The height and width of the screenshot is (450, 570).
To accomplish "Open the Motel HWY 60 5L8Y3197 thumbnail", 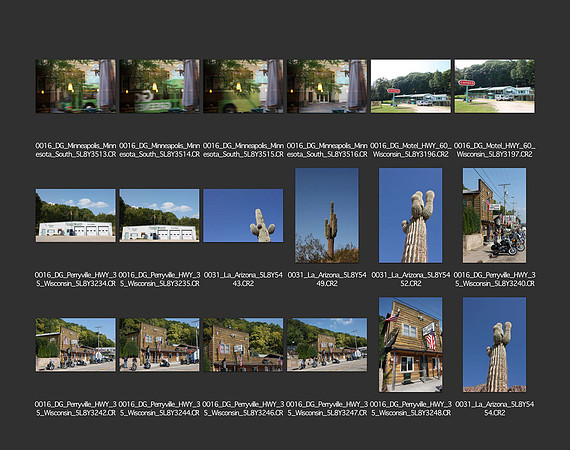I will pyautogui.click(x=494, y=87).
